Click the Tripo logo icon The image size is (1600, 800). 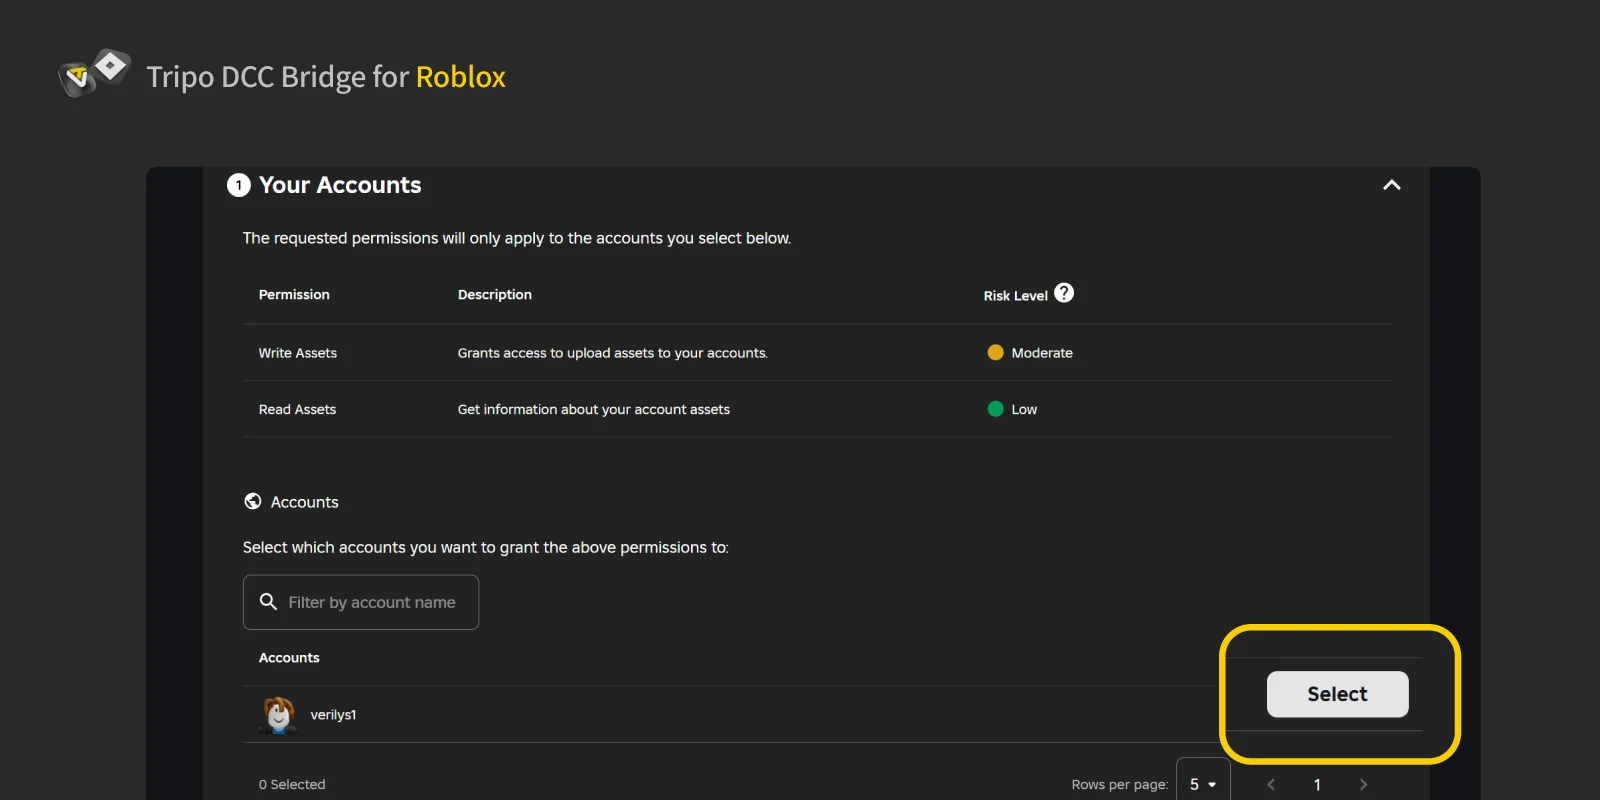click(x=94, y=73)
